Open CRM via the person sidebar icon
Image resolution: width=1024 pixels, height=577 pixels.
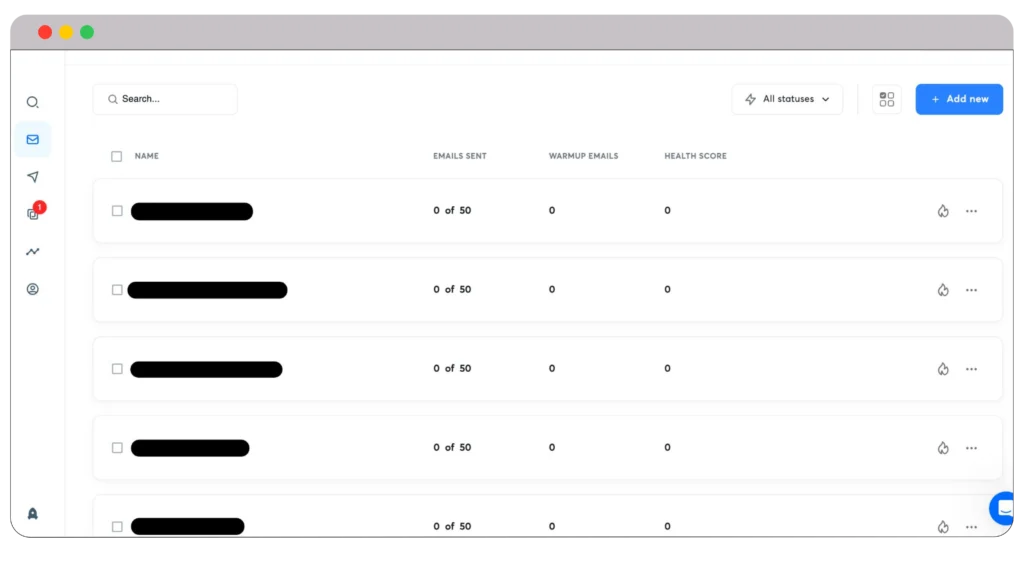pos(33,289)
